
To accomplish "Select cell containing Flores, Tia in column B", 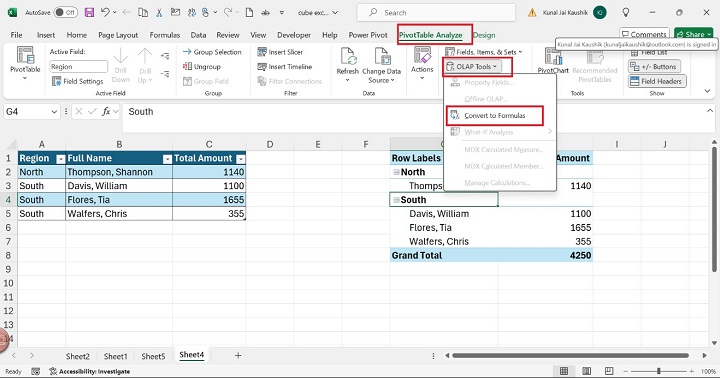I will coord(119,200).
